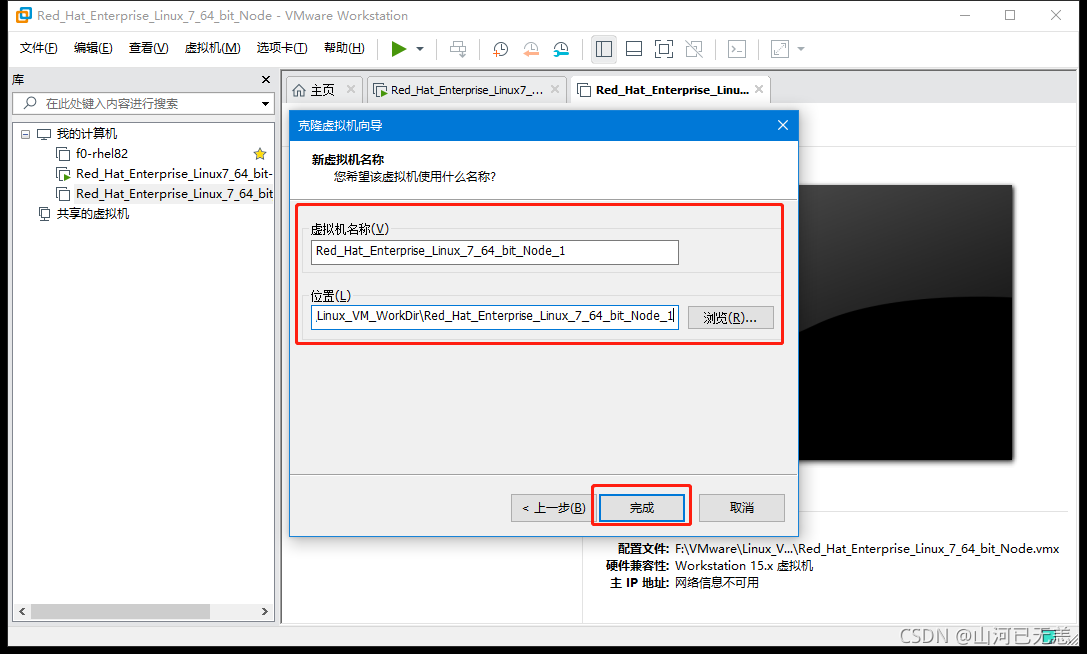Click the library scrollbar right arrow
1087x654 pixels.
click(265, 612)
